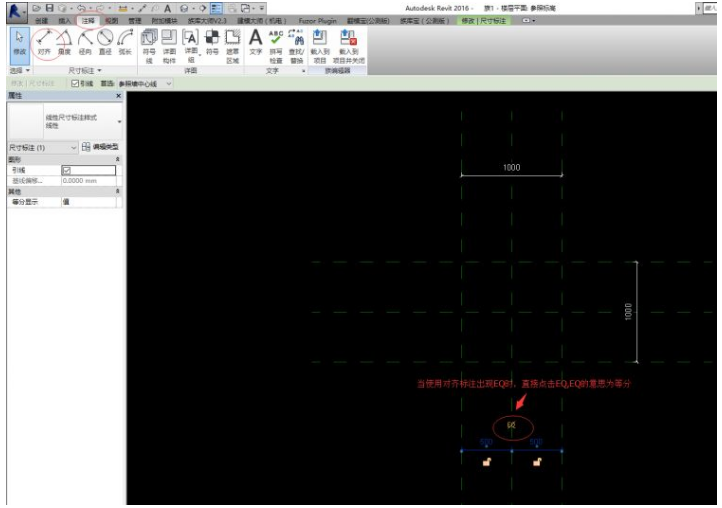Pick the 直径 diameter dimension tool
The width and height of the screenshot is (722, 508).
(x=105, y=42)
